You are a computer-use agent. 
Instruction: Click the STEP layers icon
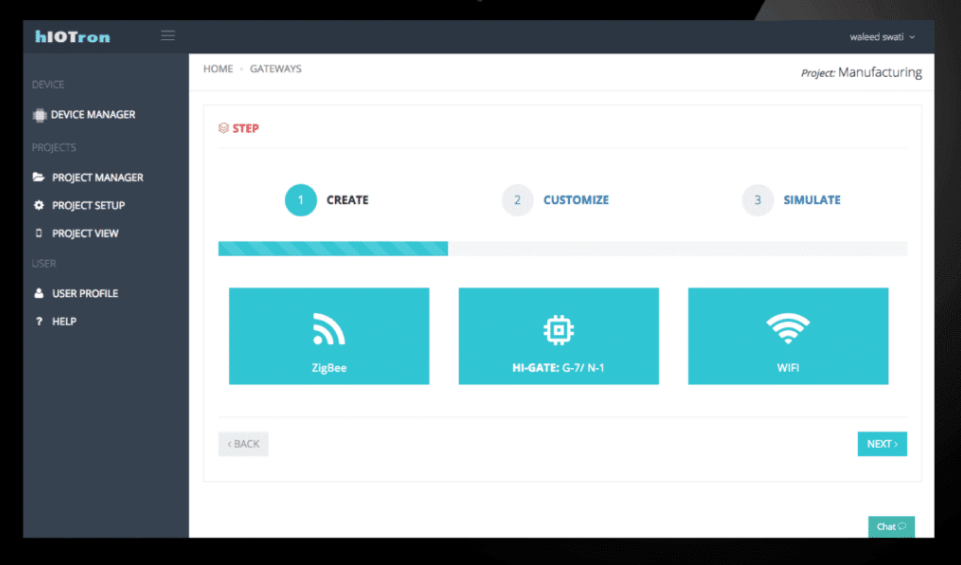224,128
